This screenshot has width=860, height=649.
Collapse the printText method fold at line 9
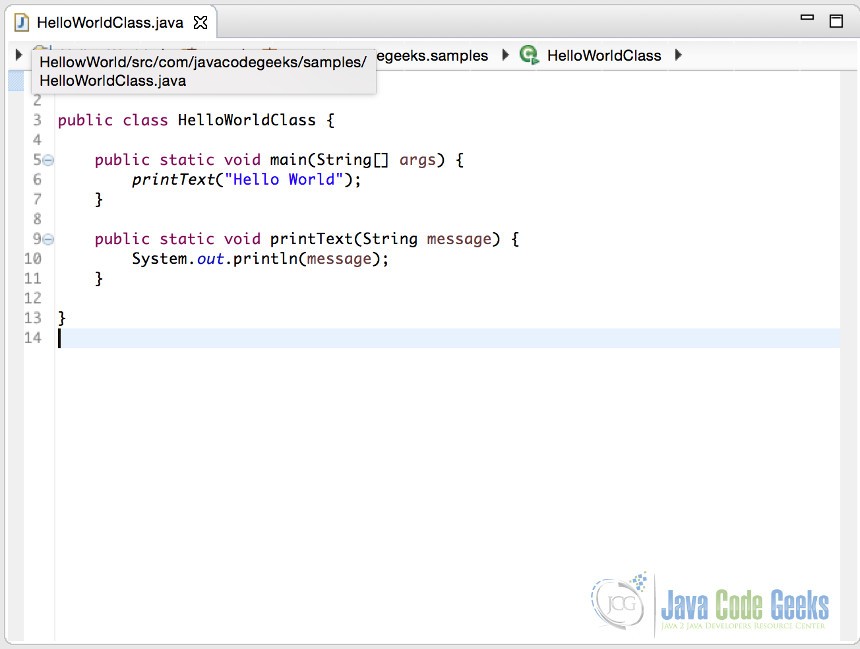tap(47, 239)
